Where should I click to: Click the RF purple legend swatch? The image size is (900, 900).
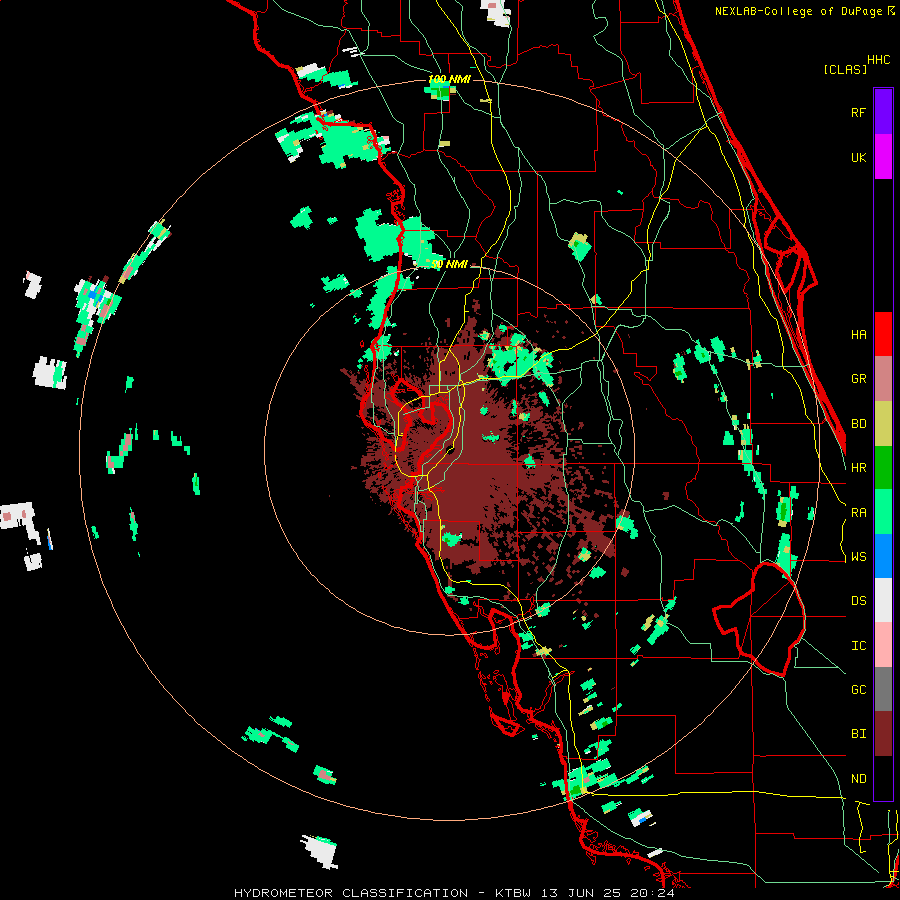click(x=883, y=112)
